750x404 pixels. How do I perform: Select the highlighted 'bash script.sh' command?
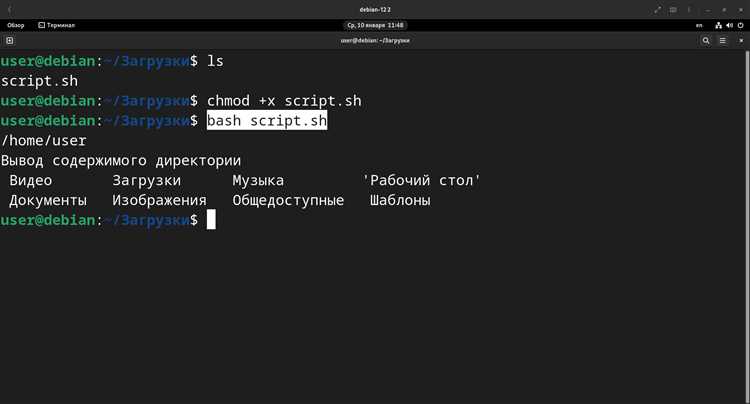pyautogui.click(x=267, y=120)
